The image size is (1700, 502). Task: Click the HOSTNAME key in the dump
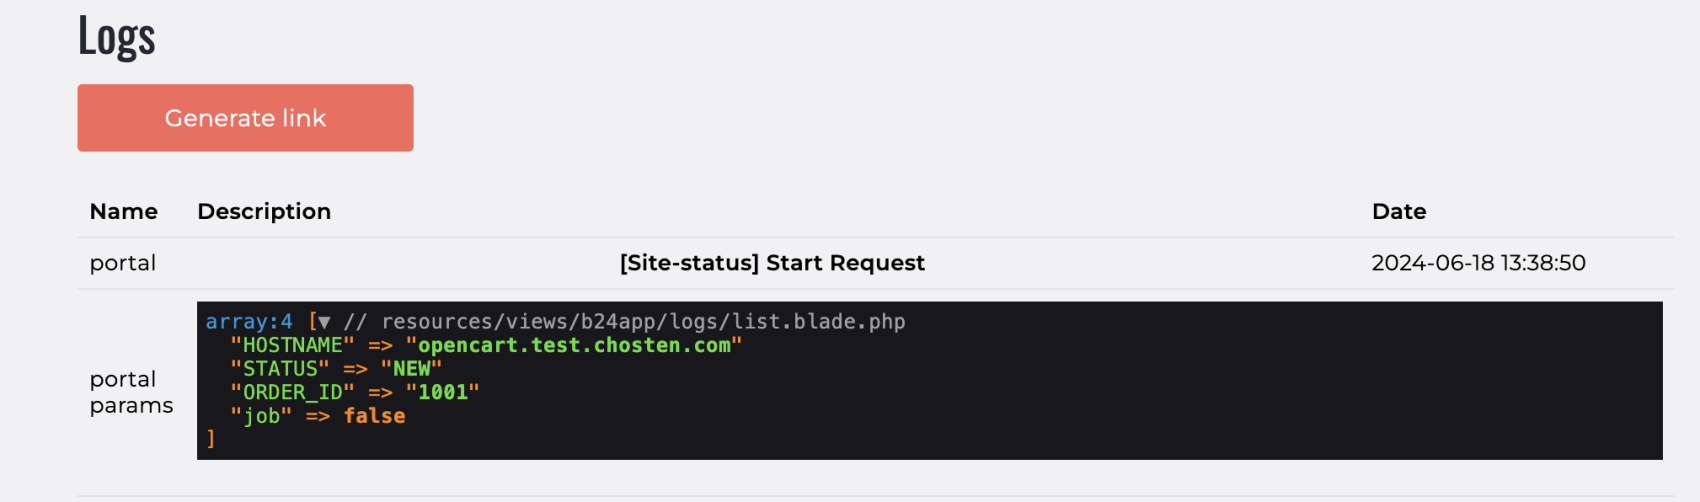coord(293,345)
